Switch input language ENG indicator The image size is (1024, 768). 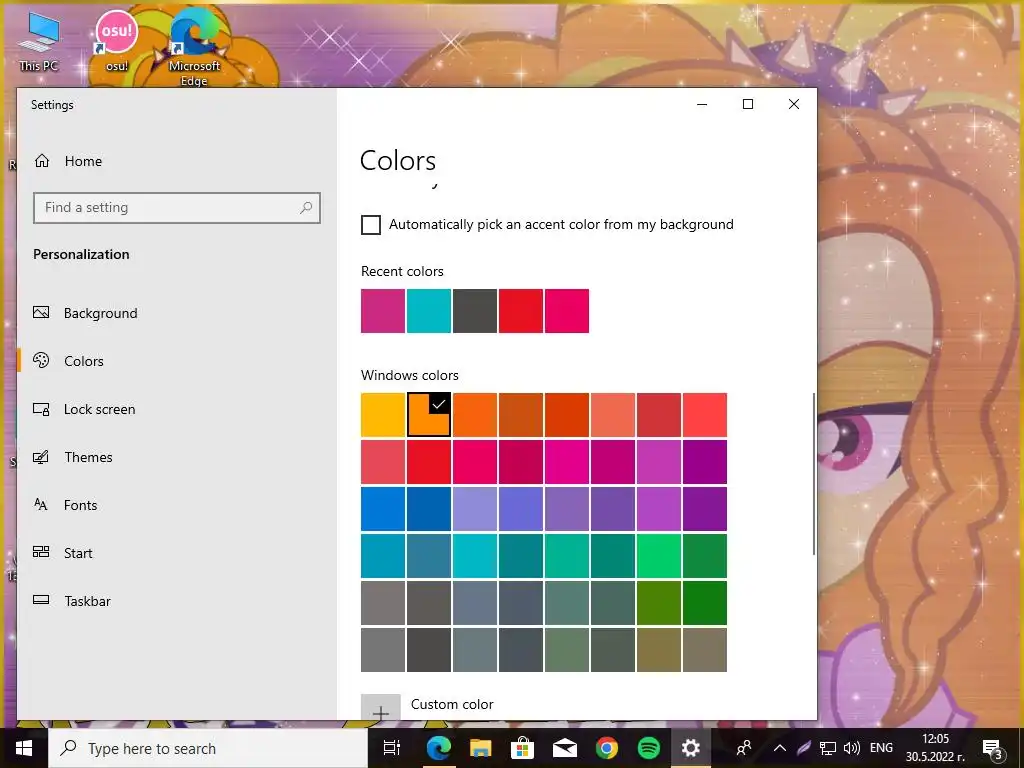tap(881, 748)
